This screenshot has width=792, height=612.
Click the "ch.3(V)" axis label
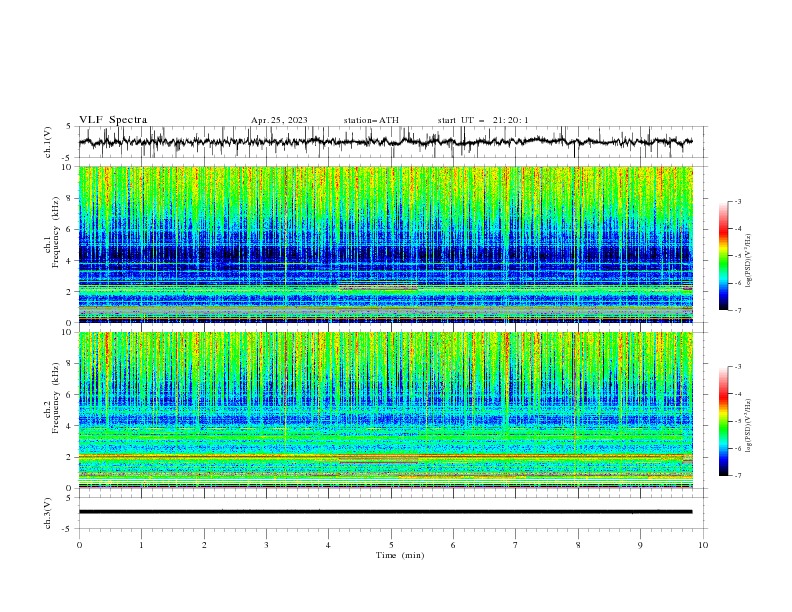(x=48, y=513)
